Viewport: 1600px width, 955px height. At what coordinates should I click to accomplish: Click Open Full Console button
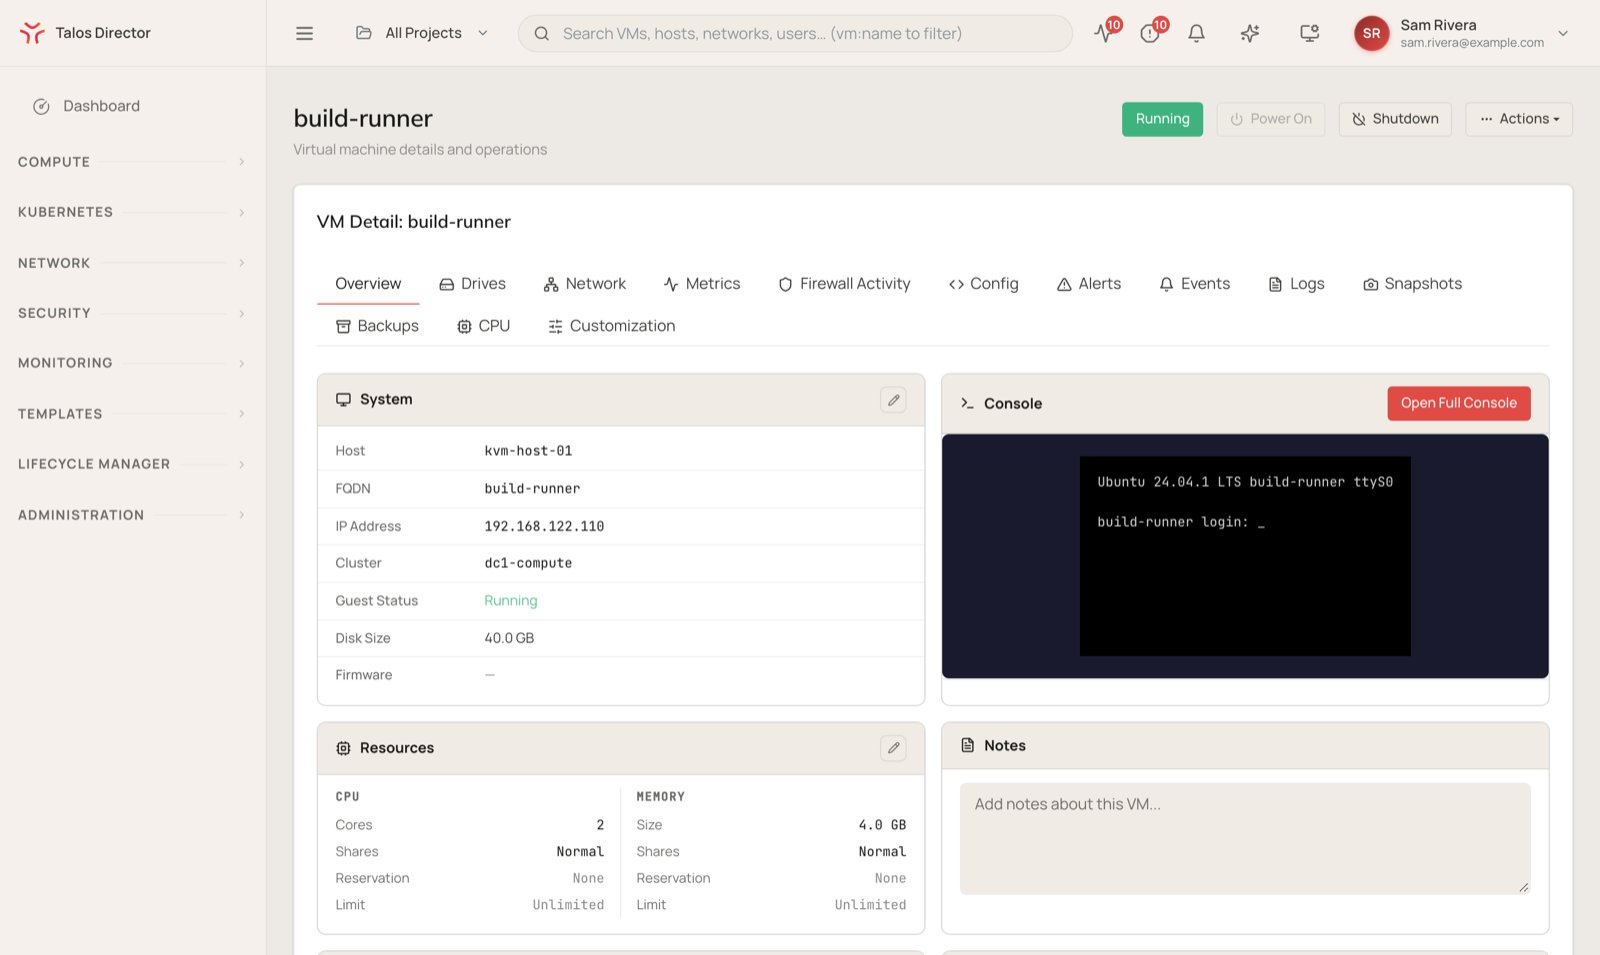1459,403
